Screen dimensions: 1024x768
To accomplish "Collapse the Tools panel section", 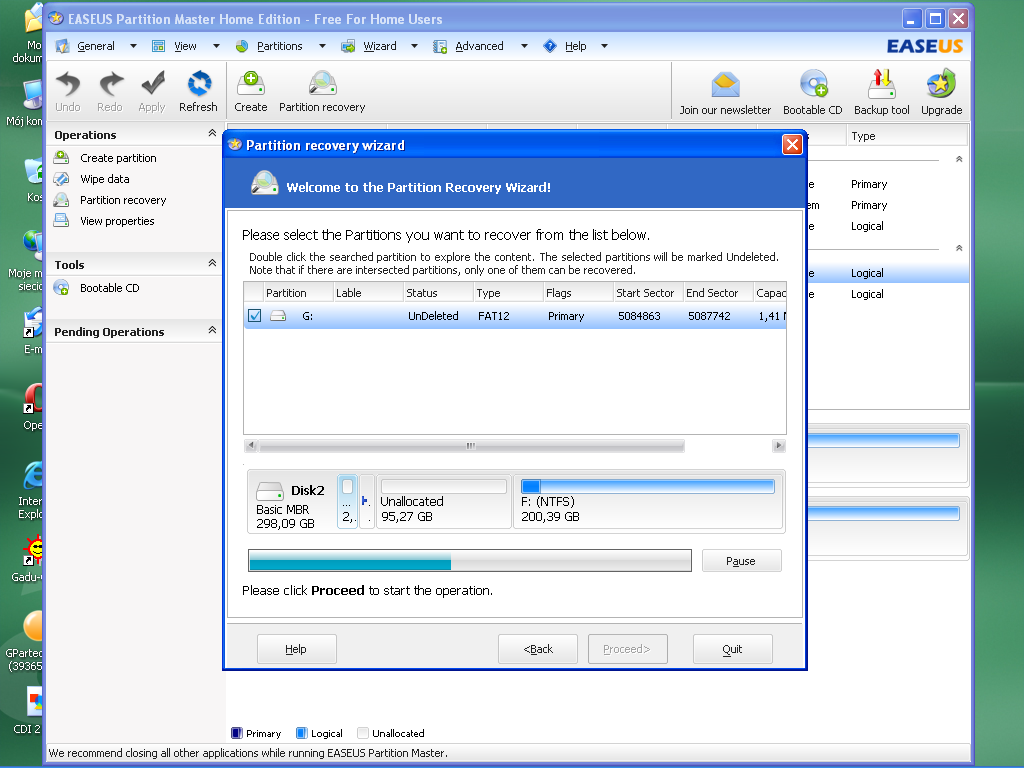I will [x=212, y=263].
